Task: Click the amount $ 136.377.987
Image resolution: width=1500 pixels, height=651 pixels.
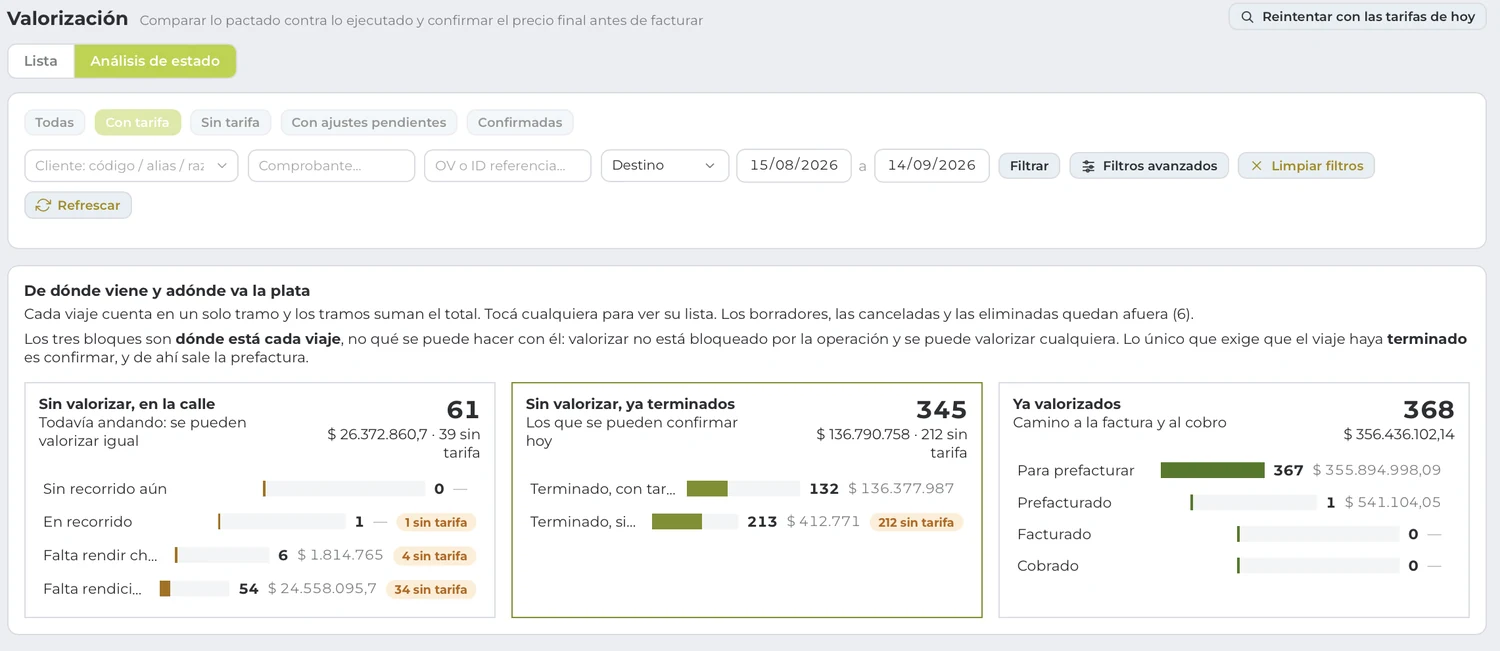Action: pos(901,489)
